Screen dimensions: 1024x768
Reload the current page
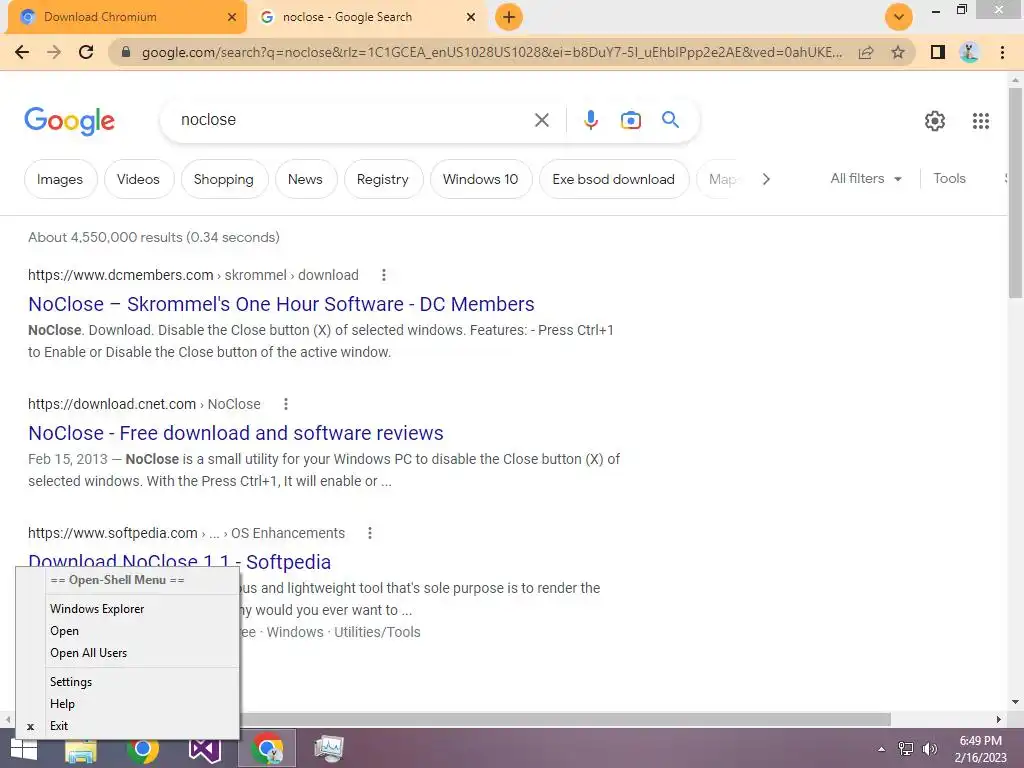(x=86, y=52)
